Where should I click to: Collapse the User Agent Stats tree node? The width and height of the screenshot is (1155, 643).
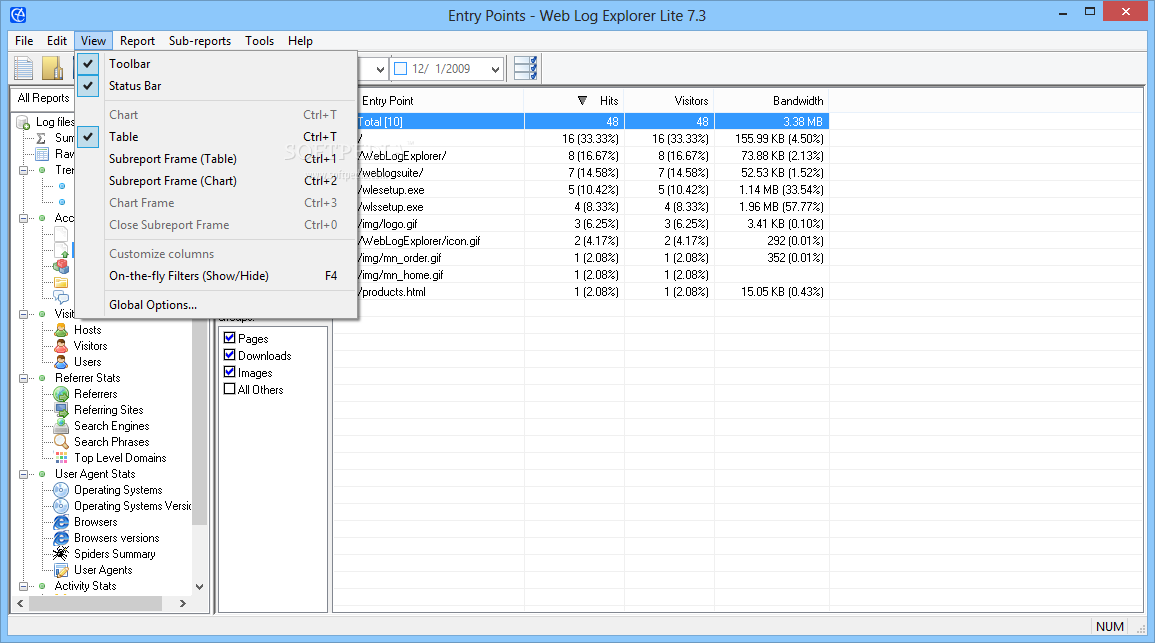tap(24, 474)
